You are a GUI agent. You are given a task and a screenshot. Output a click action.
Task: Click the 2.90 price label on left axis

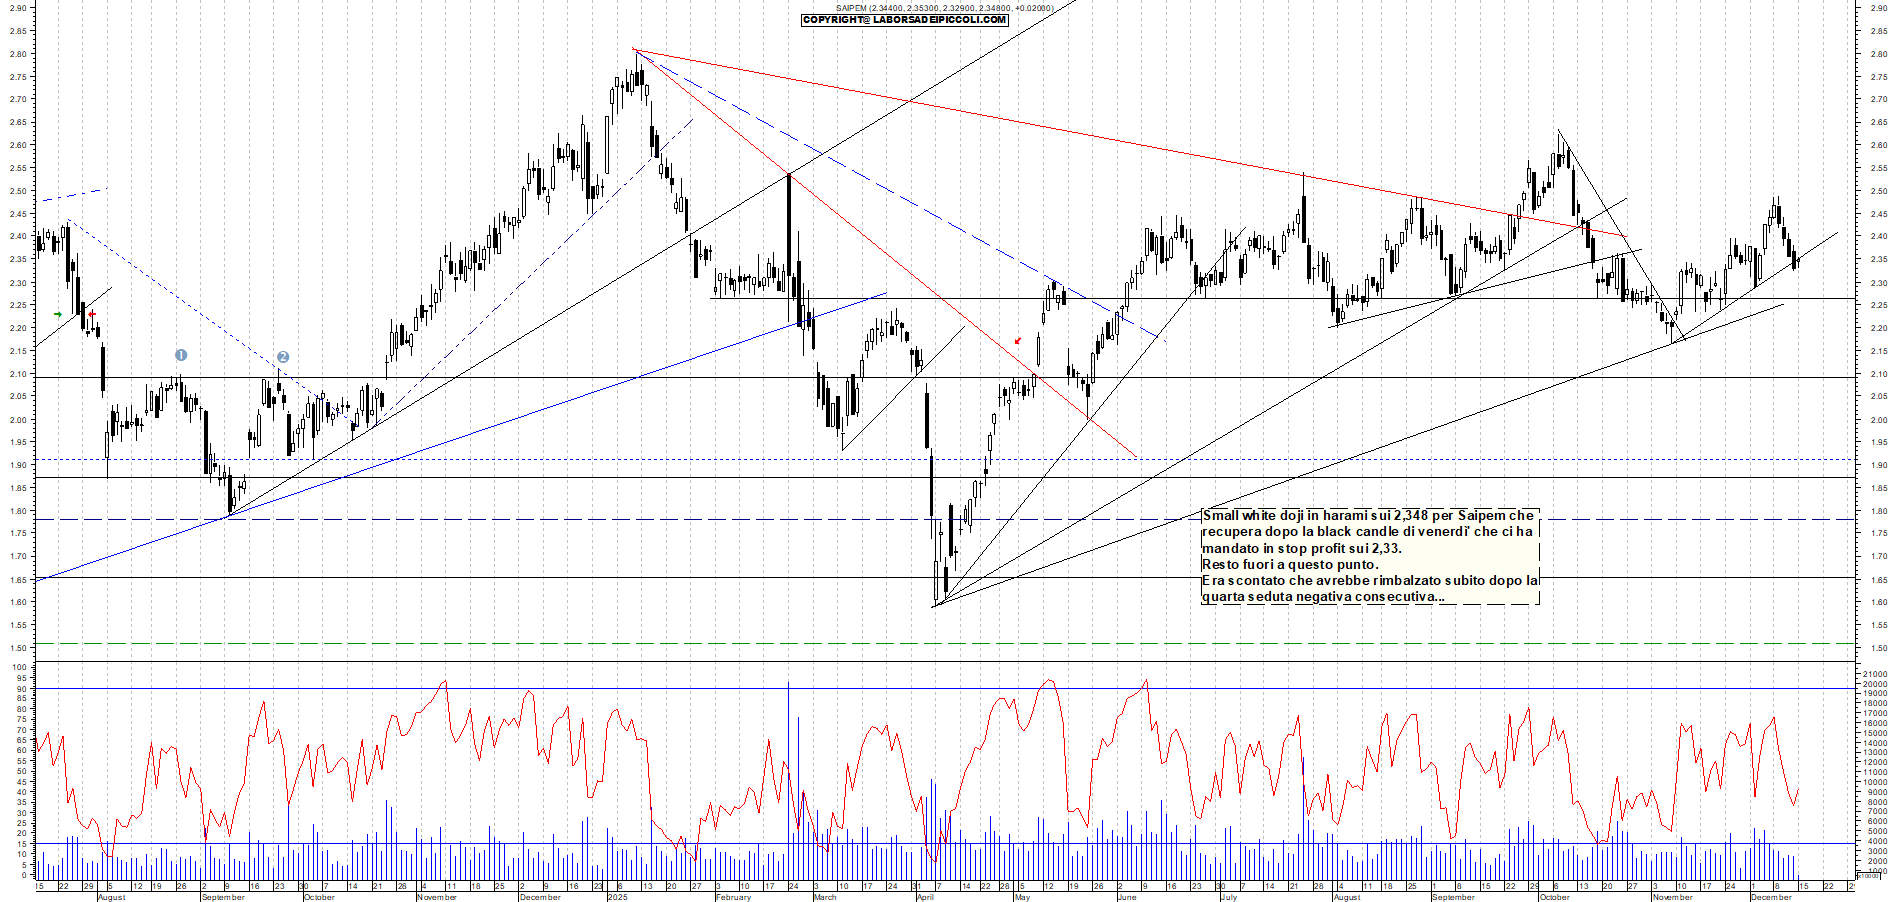point(18,8)
